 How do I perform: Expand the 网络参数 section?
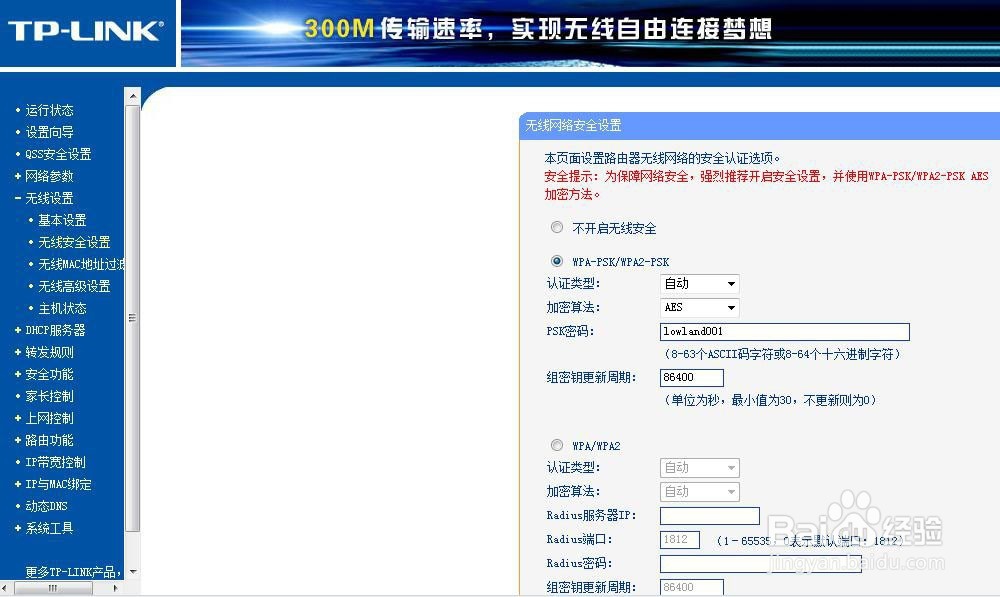click(x=49, y=176)
